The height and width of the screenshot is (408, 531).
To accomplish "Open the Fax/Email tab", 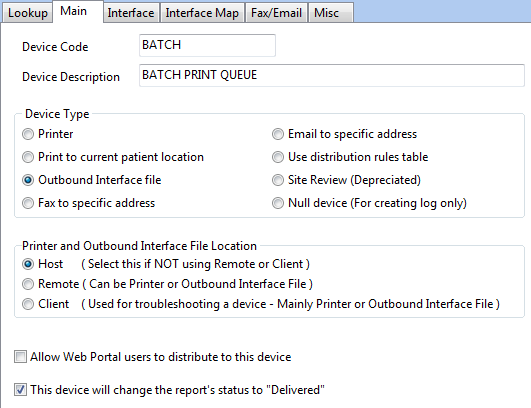I will coord(276,13).
